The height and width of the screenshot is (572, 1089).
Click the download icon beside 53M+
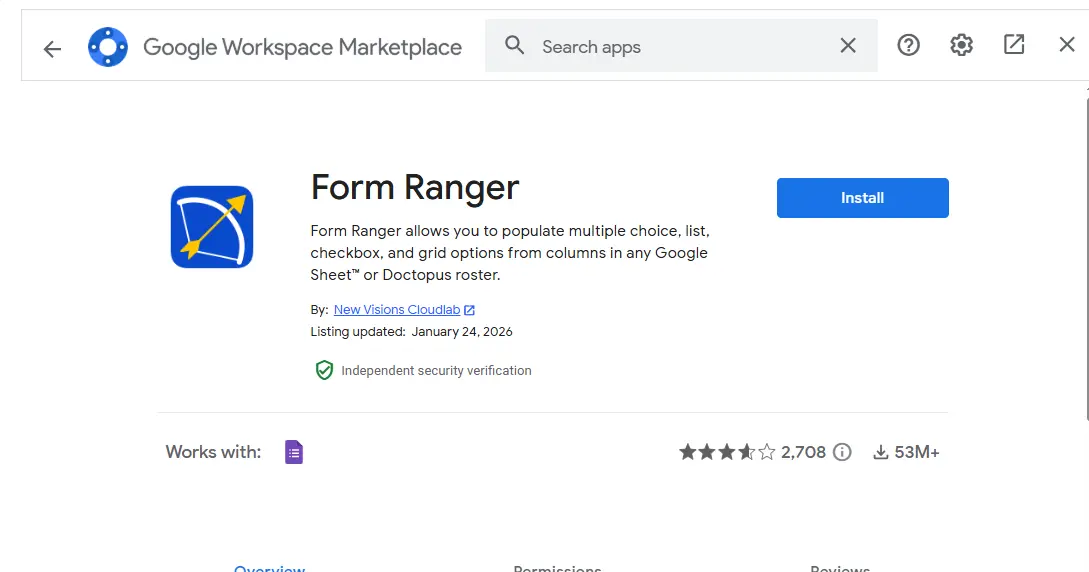point(881,452)
